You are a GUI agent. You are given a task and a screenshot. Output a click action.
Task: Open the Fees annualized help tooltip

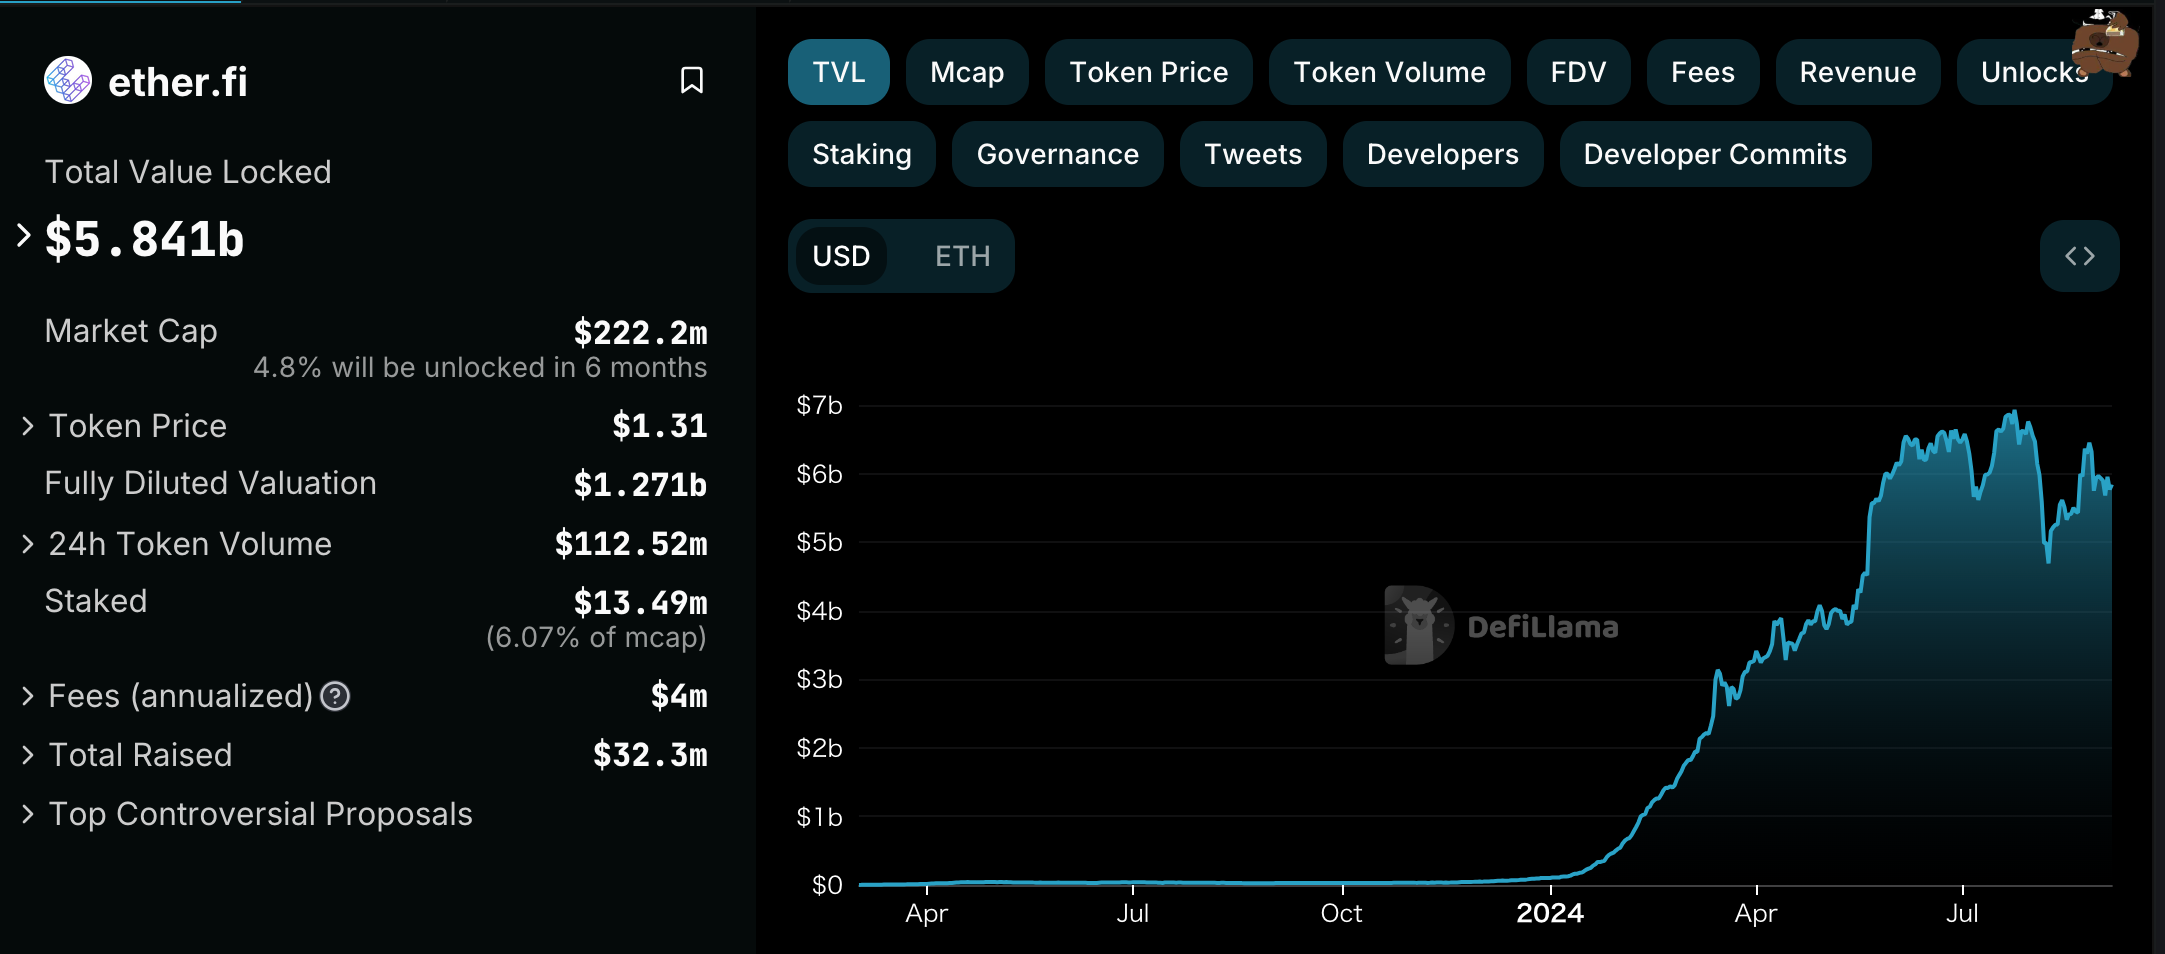[335, 696]
